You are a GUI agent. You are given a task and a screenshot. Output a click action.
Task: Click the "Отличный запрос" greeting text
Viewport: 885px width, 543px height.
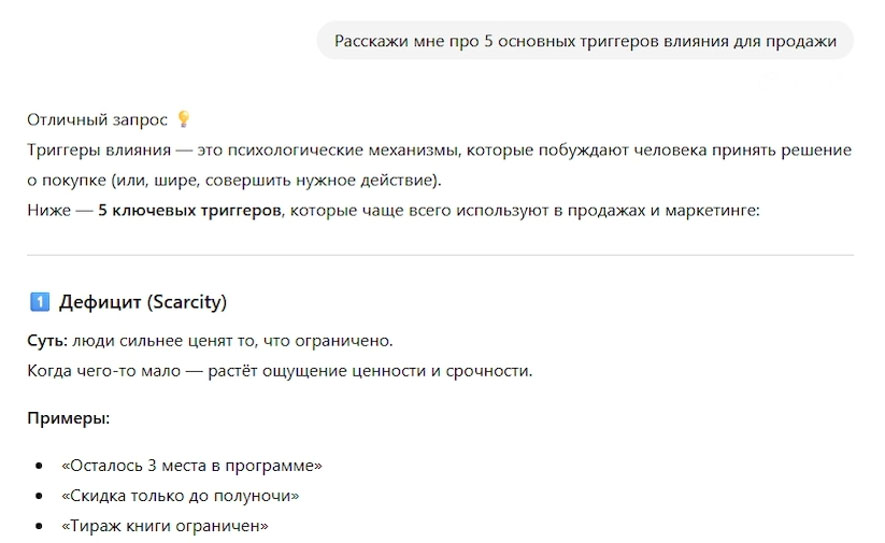pos(97,119)
